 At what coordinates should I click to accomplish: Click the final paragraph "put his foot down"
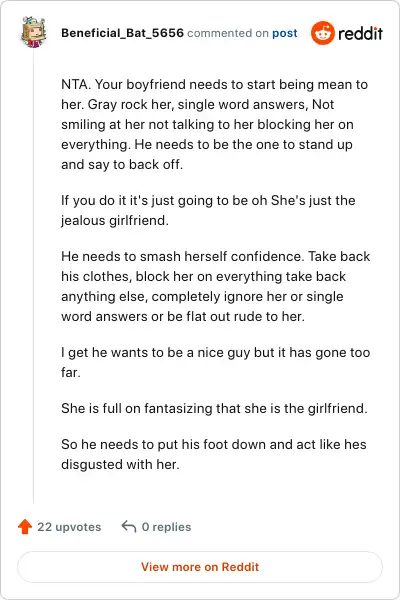[214, 454]
